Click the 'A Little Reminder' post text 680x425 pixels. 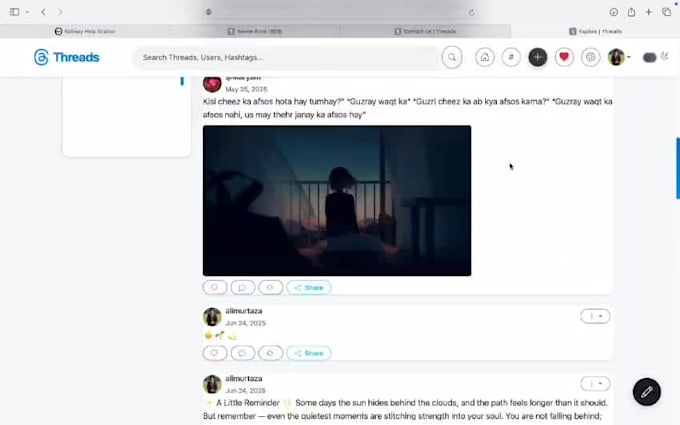pos(405,409)
